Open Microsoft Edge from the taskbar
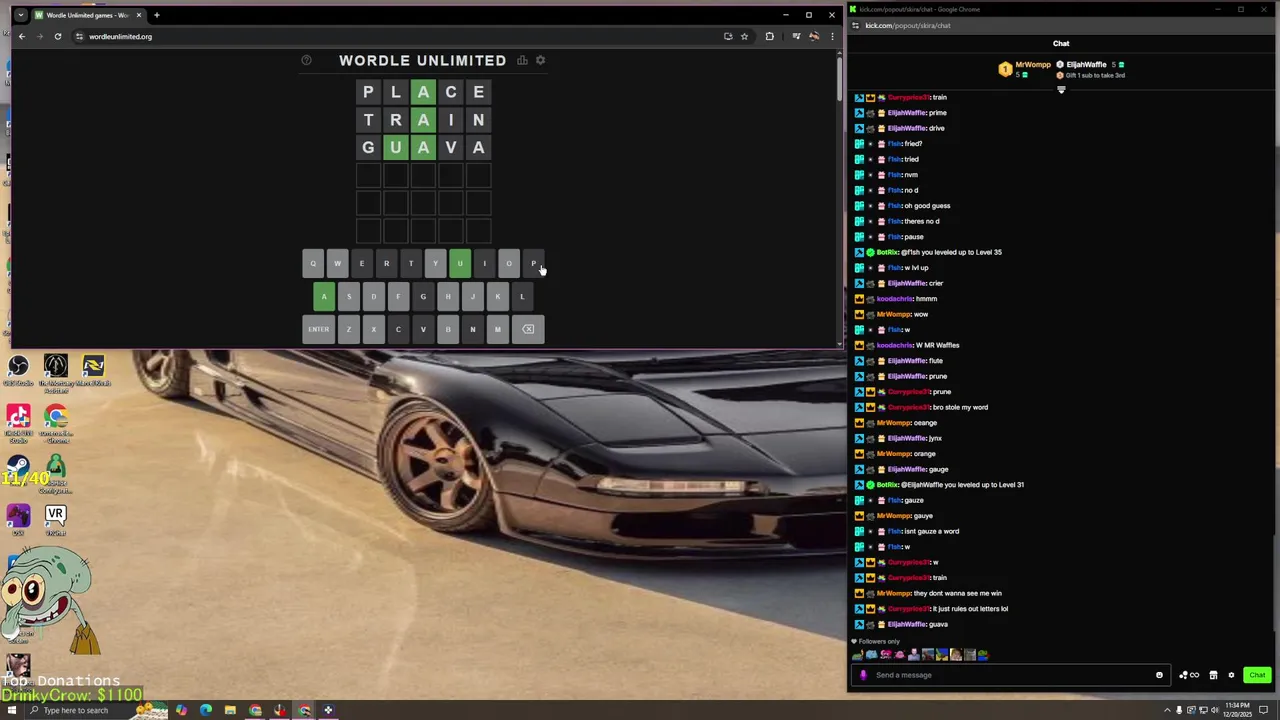The width and height of the screenshot is (1280, 720). pyautogui.click(x=206, y=710)
